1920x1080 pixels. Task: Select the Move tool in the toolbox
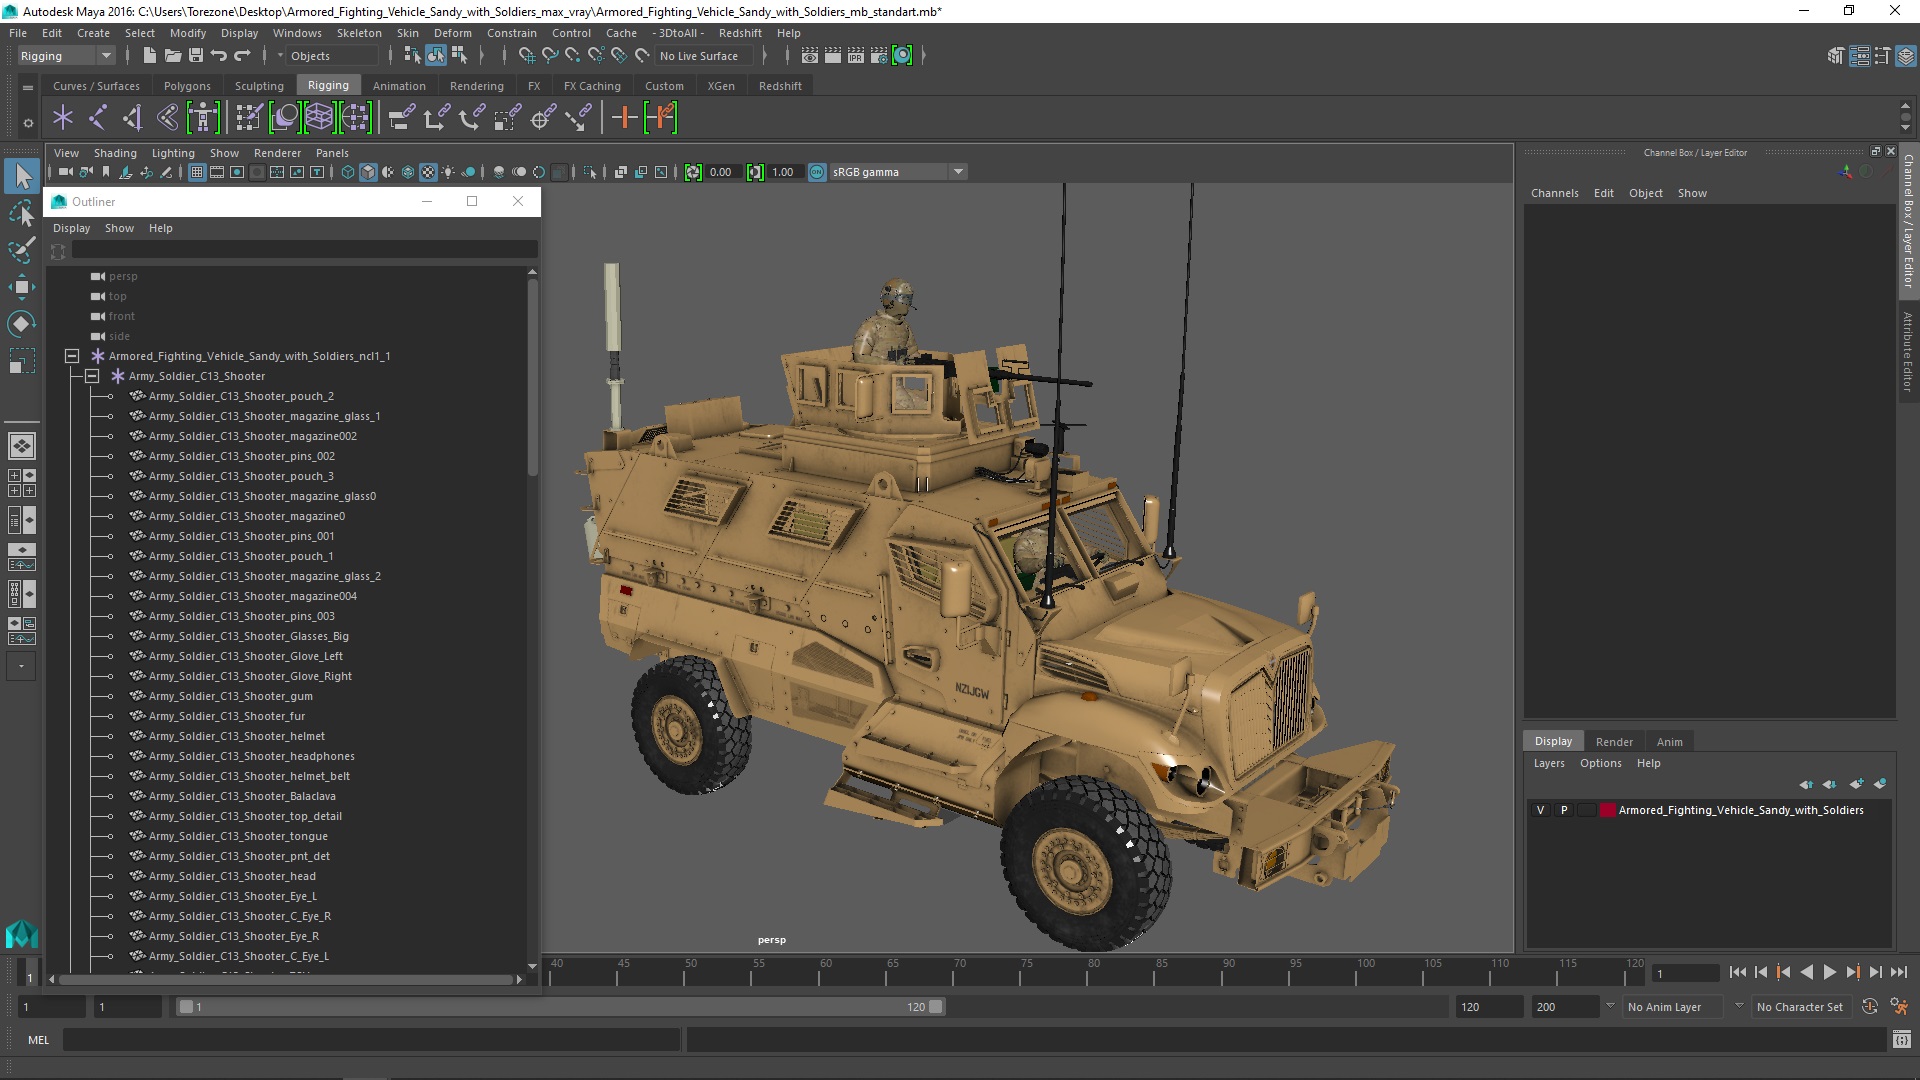(x=21, y=287)
